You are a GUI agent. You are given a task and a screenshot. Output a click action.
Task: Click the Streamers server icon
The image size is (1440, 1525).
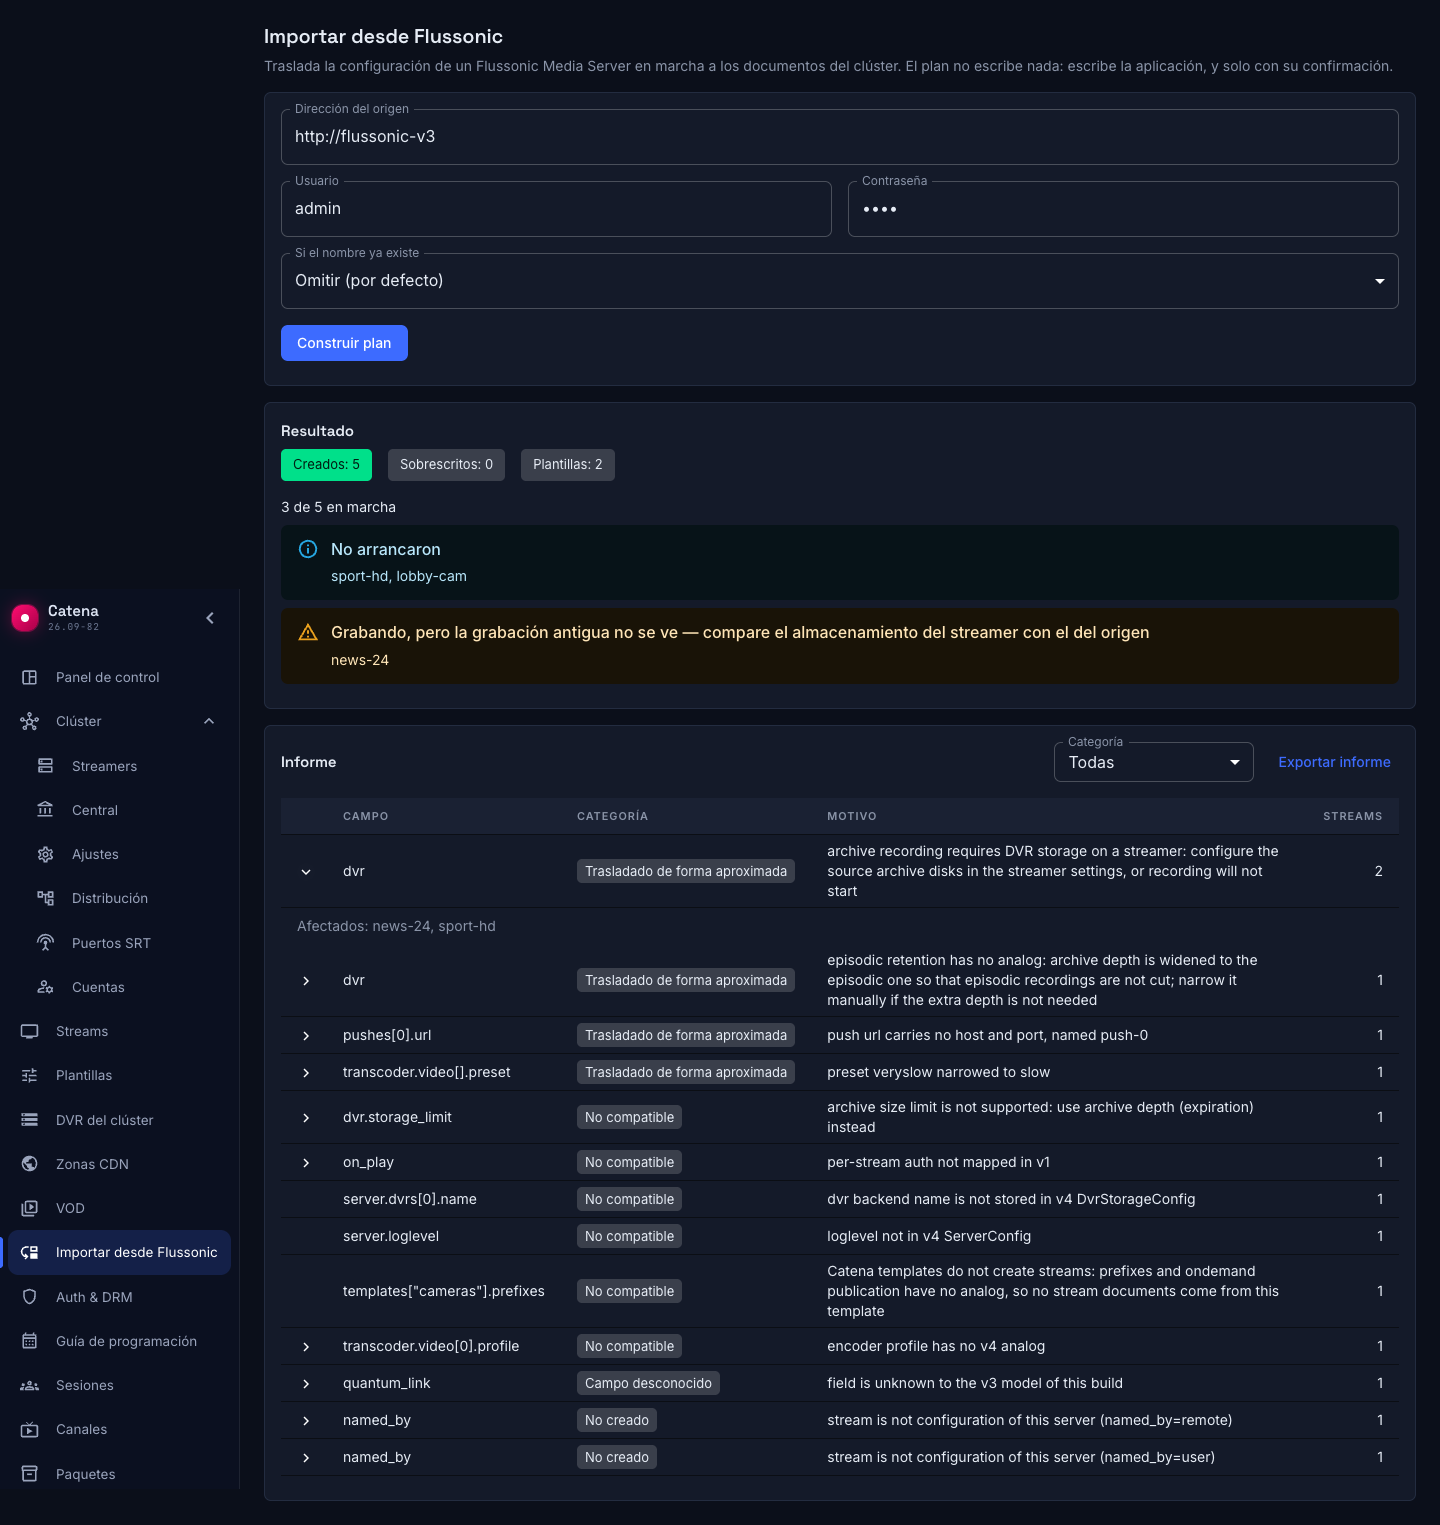point(46,766)
